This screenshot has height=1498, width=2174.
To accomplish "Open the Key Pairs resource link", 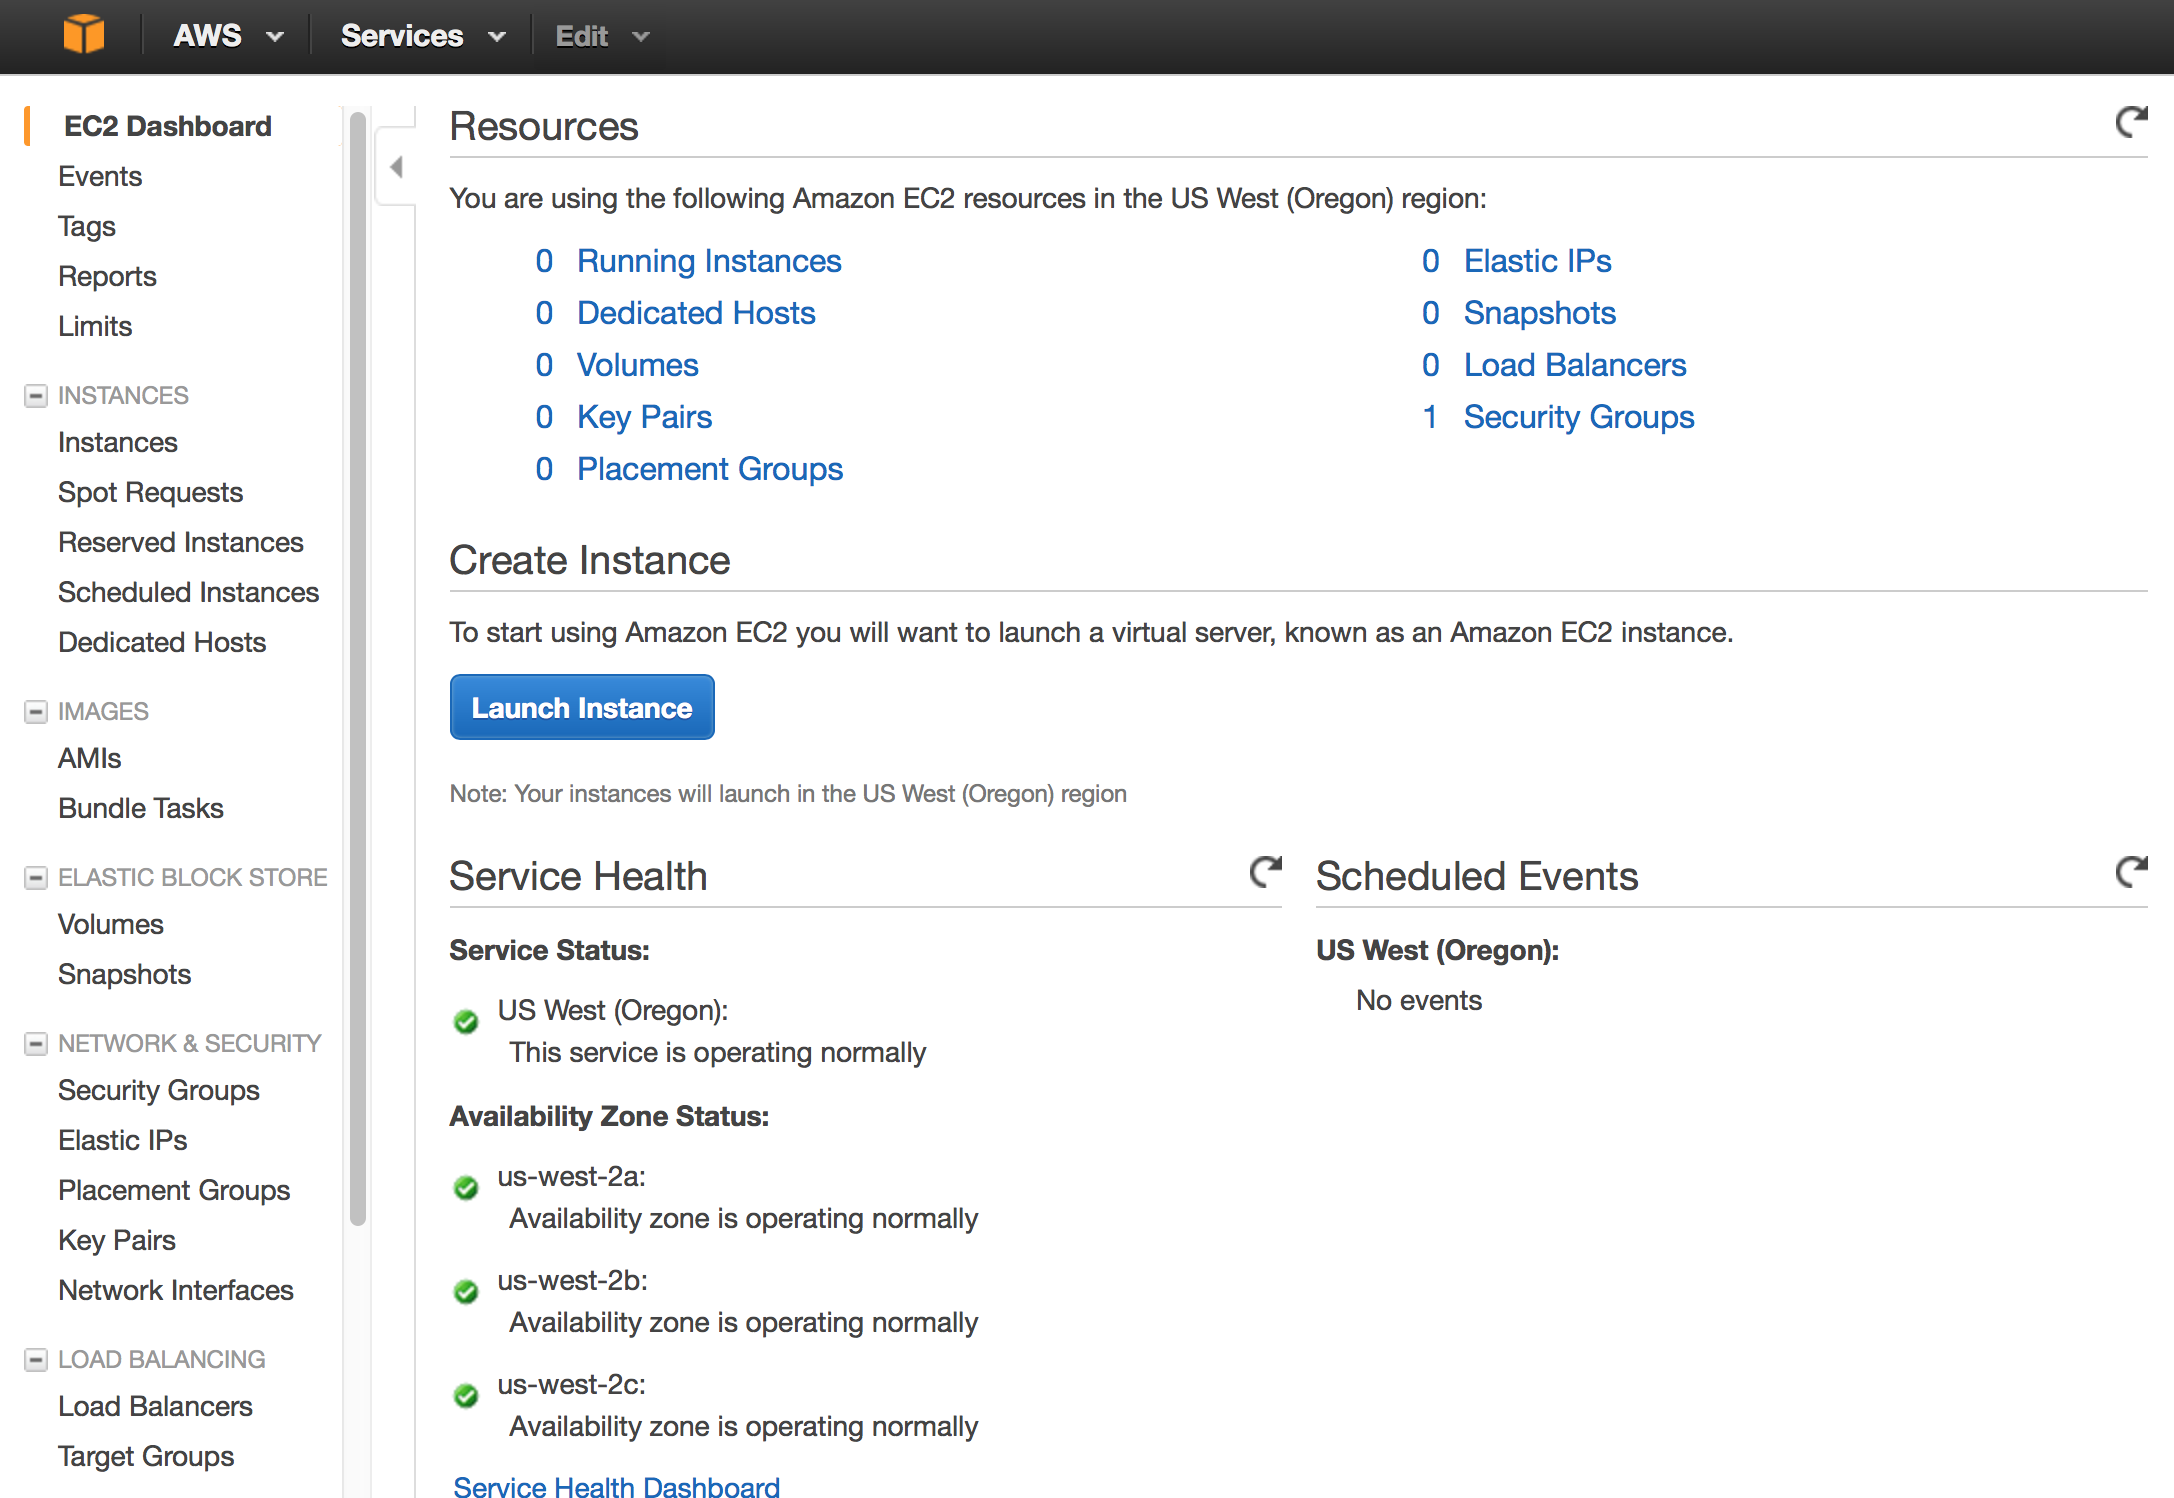I will point(644,418).
